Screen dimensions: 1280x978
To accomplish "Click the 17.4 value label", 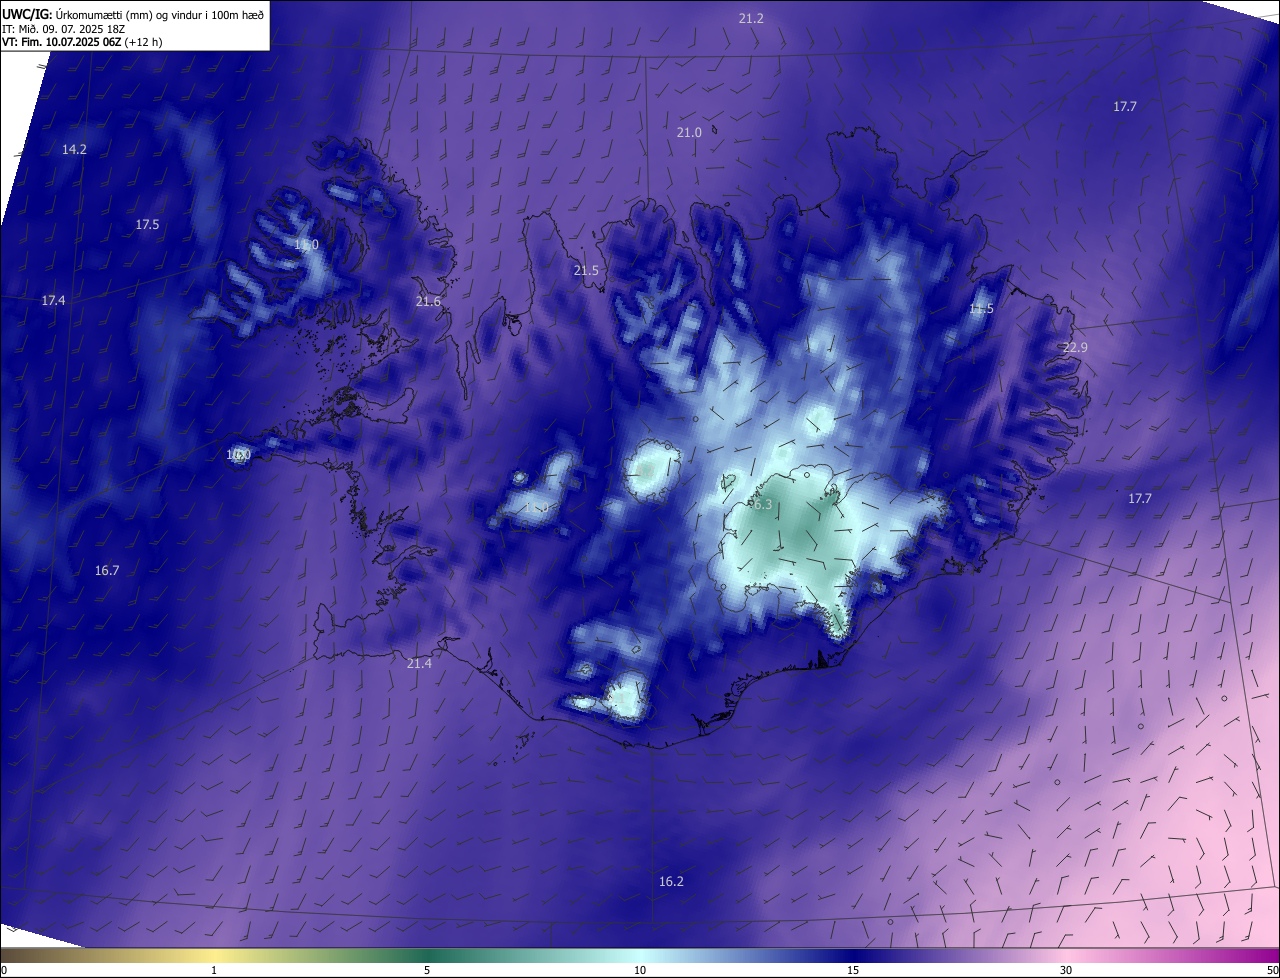I will click(x=53, y=301).
